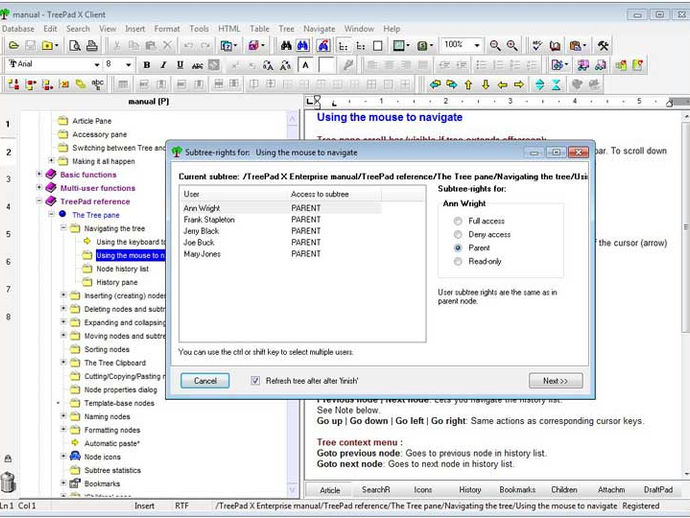Open the Navigate menu

(319, 29)
